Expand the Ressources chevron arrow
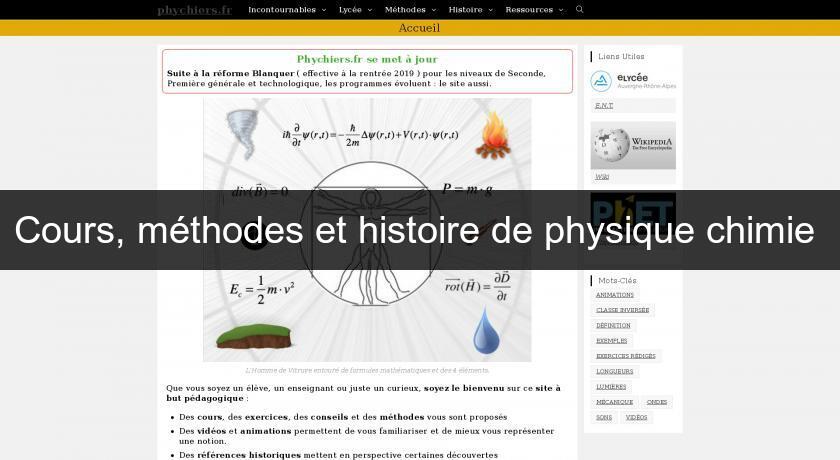 click(561, 10)
